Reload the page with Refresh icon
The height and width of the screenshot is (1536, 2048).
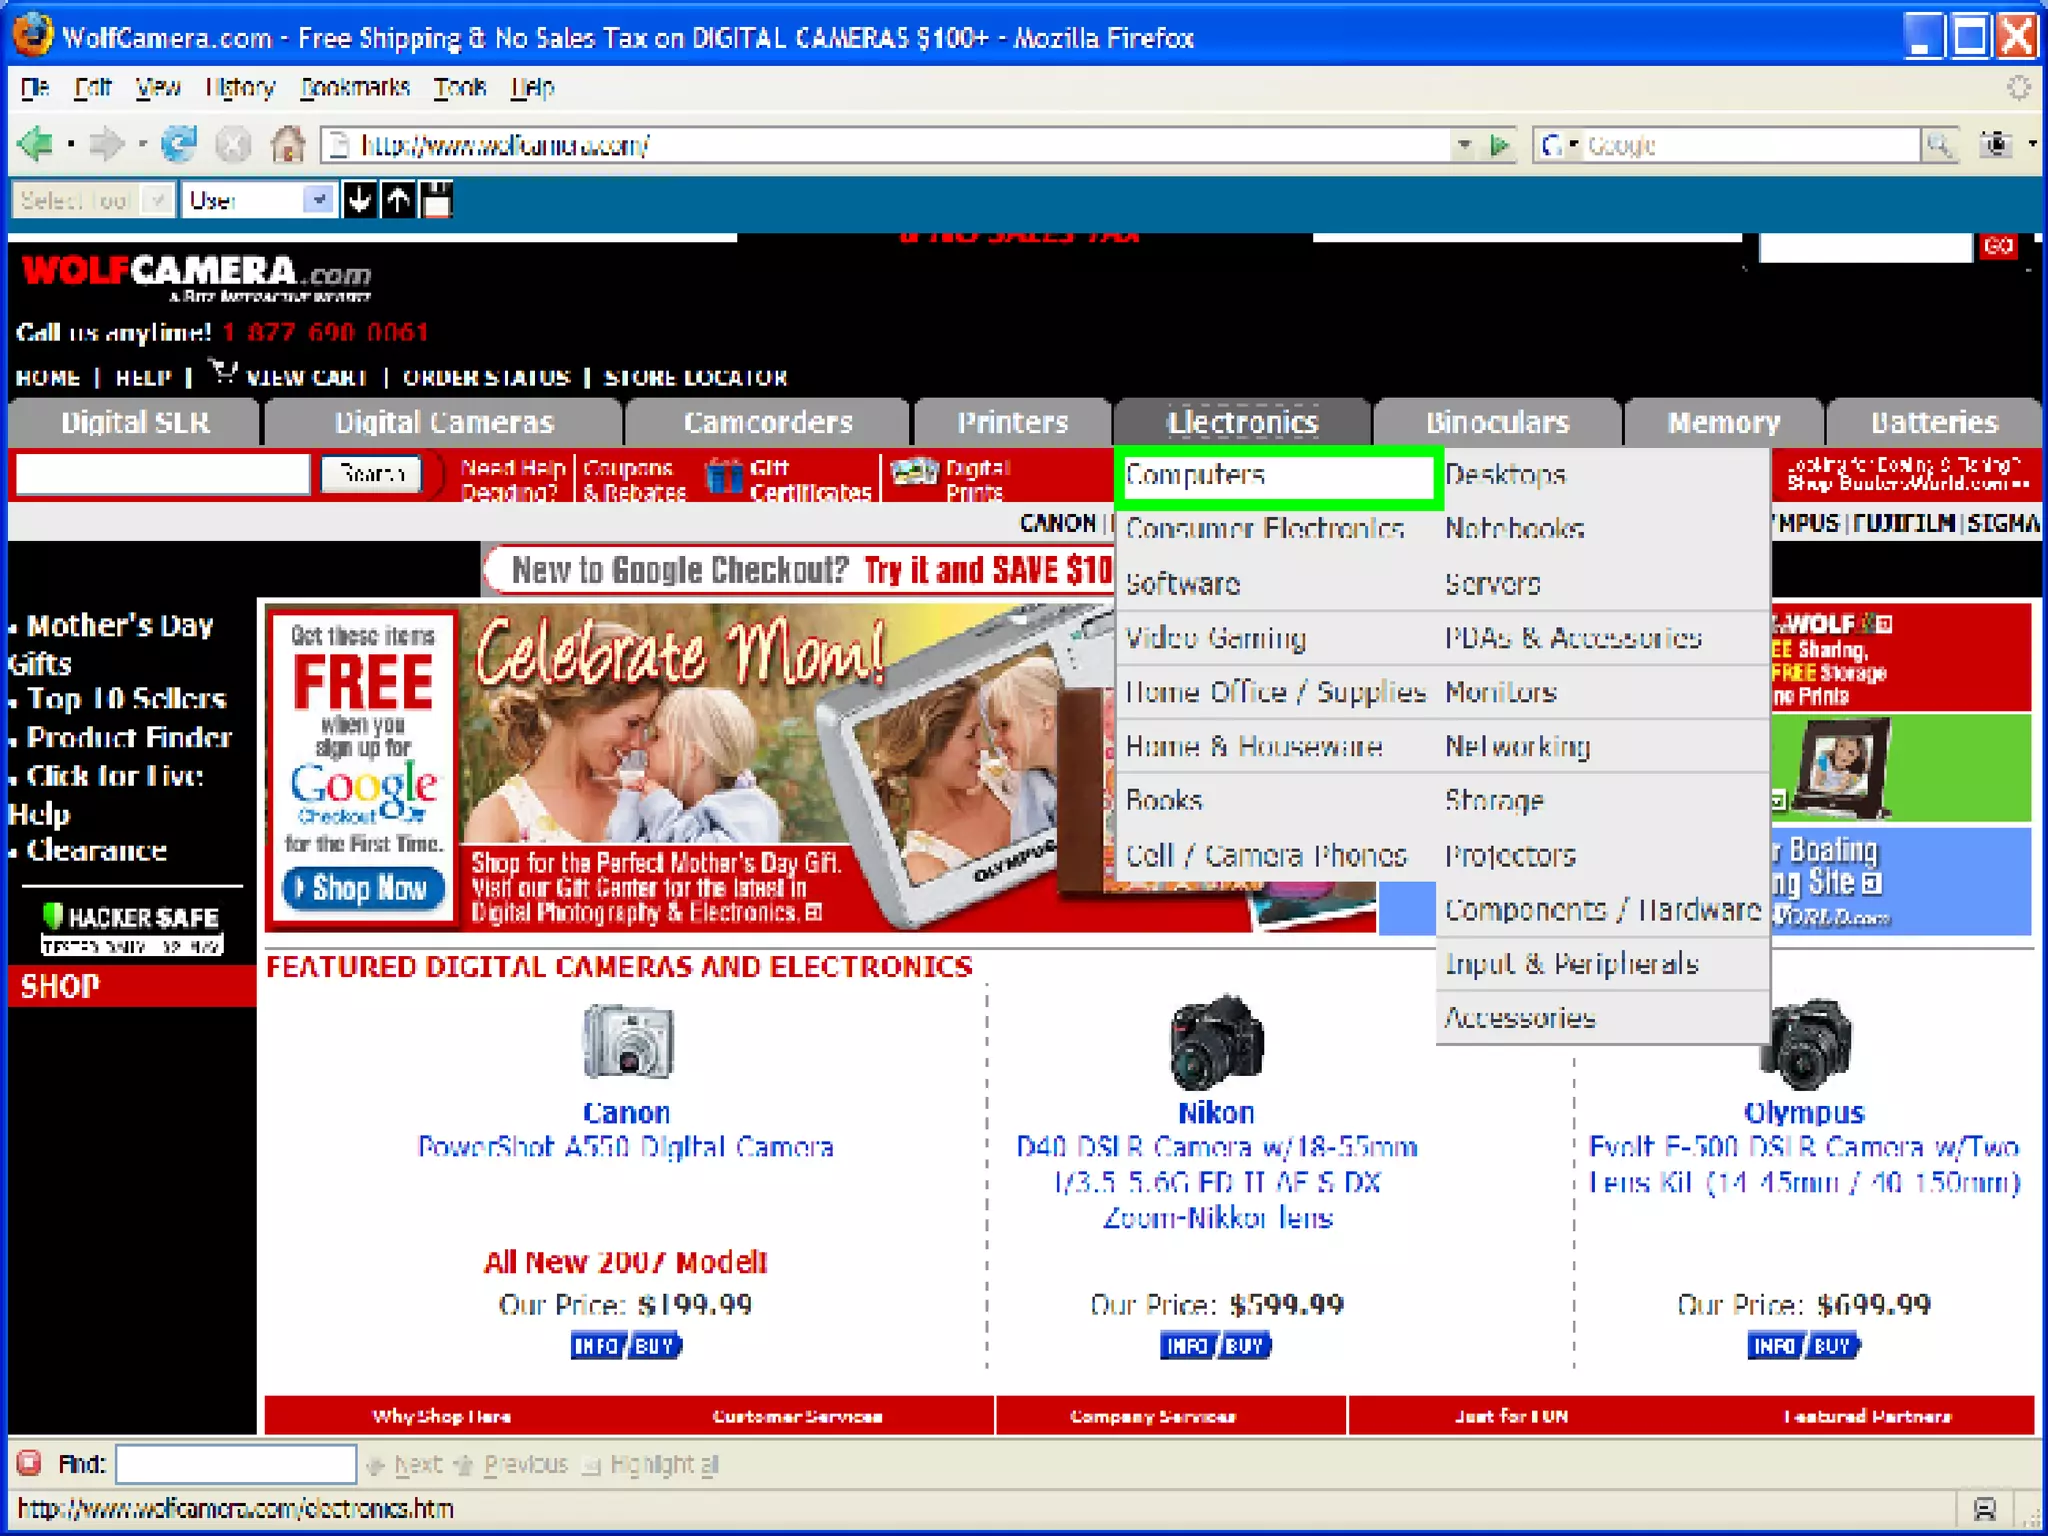[x=179, y=145]
